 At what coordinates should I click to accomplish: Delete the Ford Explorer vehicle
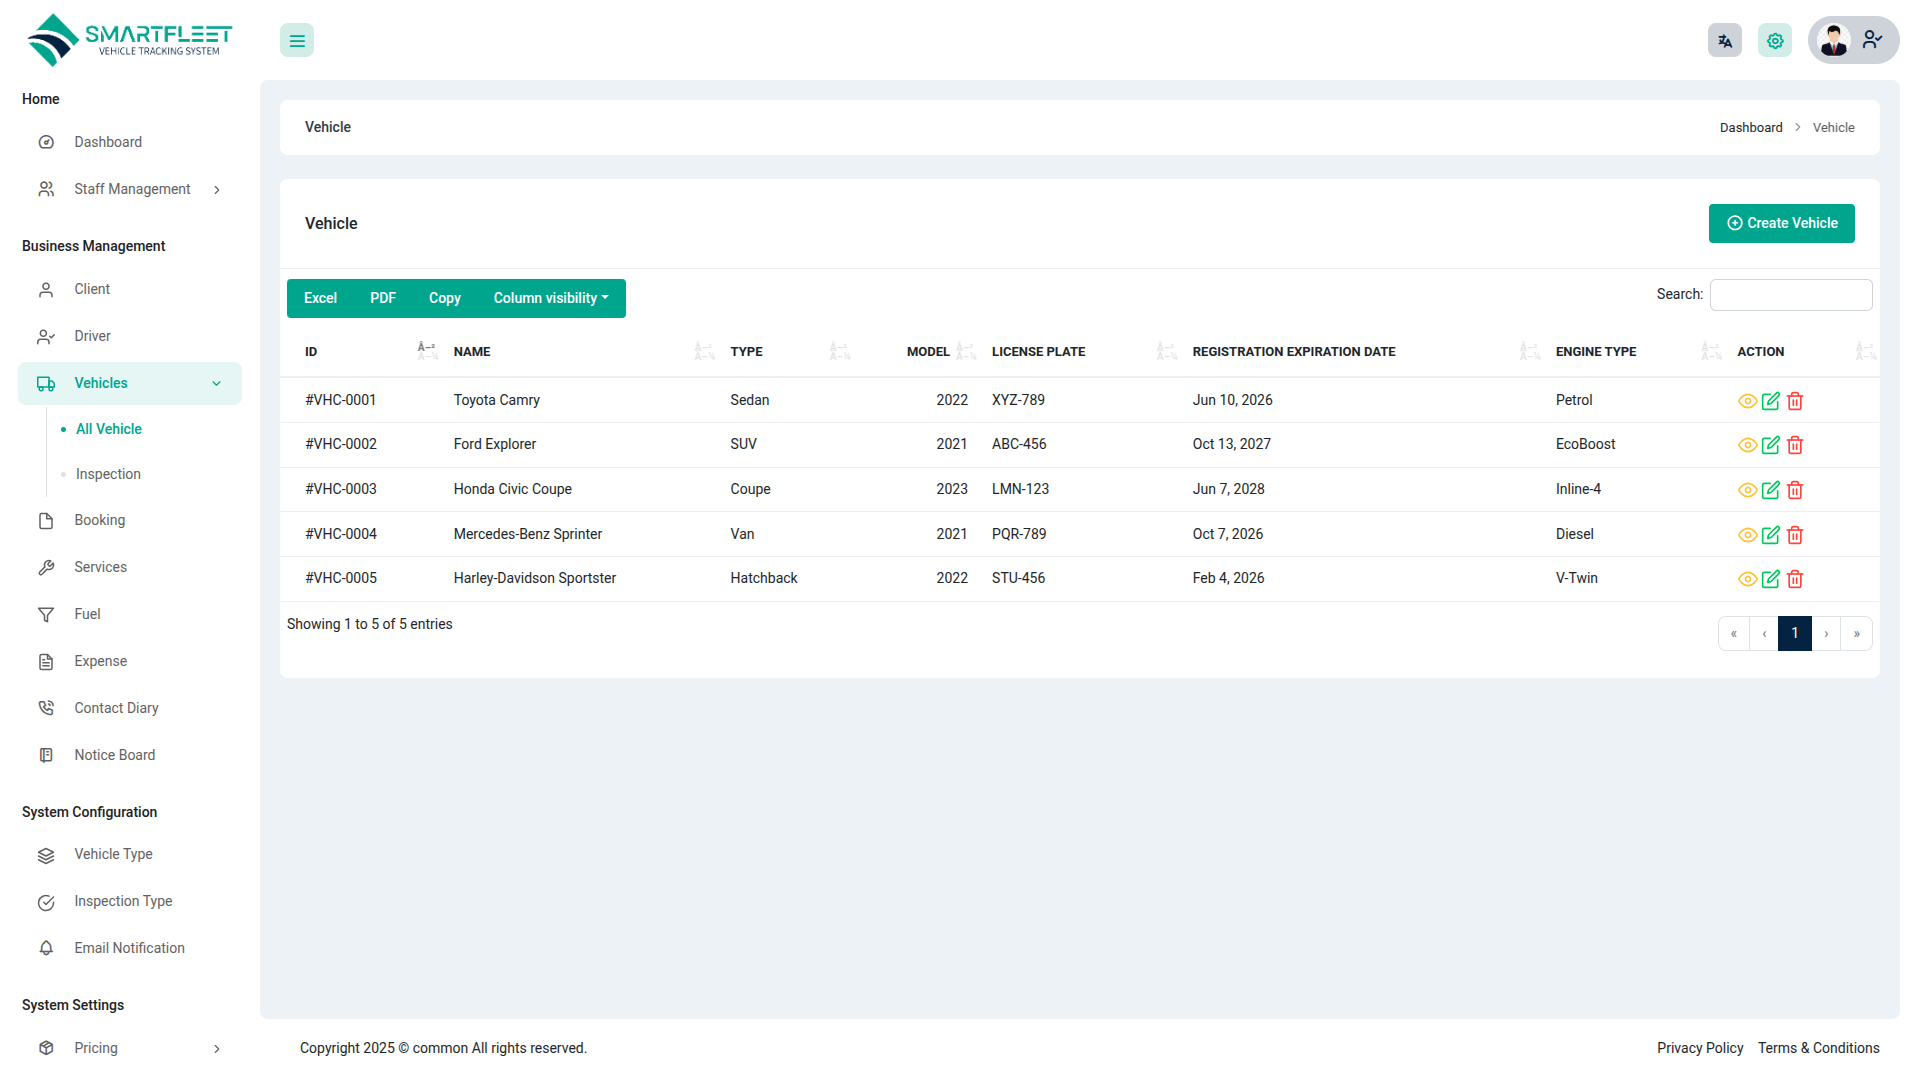[x=1795, y=445]
